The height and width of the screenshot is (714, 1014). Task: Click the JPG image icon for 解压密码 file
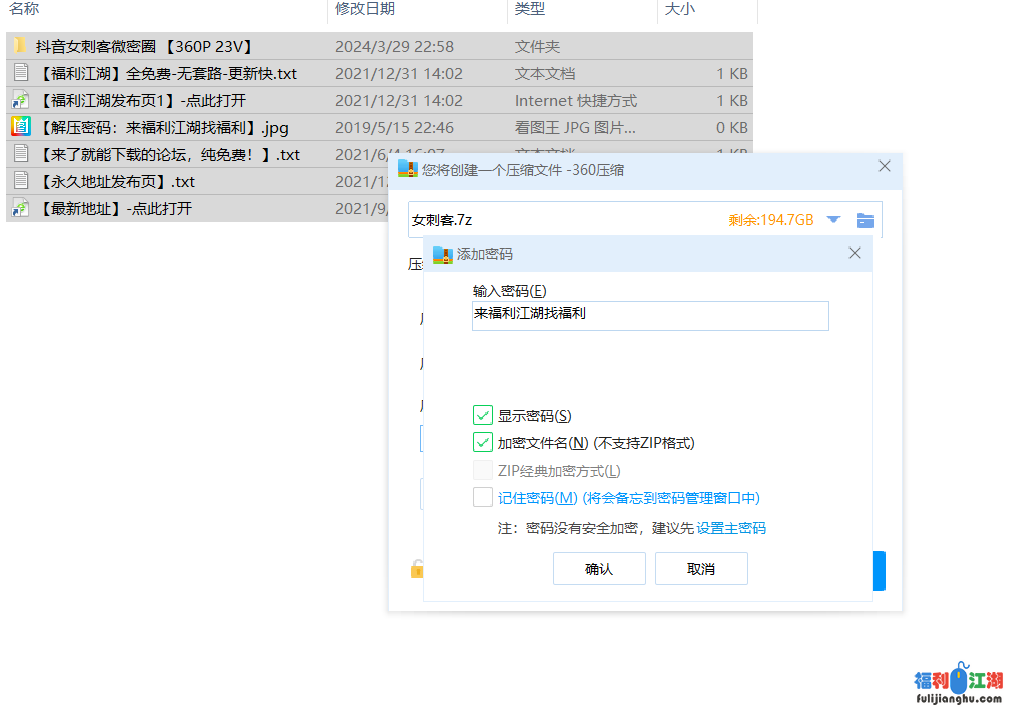[x=20, y=127]
